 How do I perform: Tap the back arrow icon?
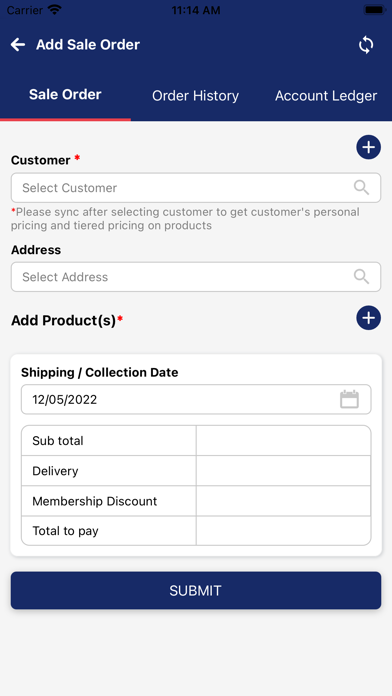[x=18, y=44]
